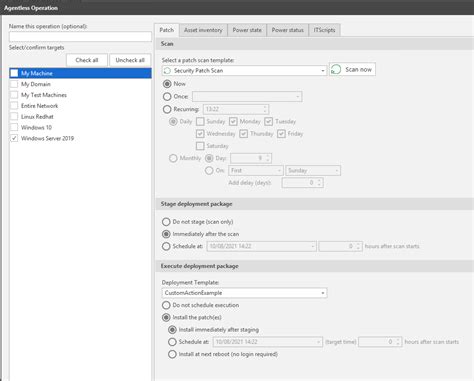Open the Deployment Template dropdown
This screenshot has height=381, width=474.
pyautogui.click(x=244, y=293)
